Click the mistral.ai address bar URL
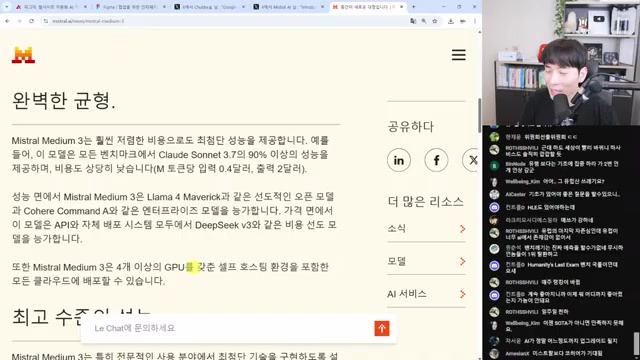The height and width of the screenshot is (360, 640). [88, 21]
